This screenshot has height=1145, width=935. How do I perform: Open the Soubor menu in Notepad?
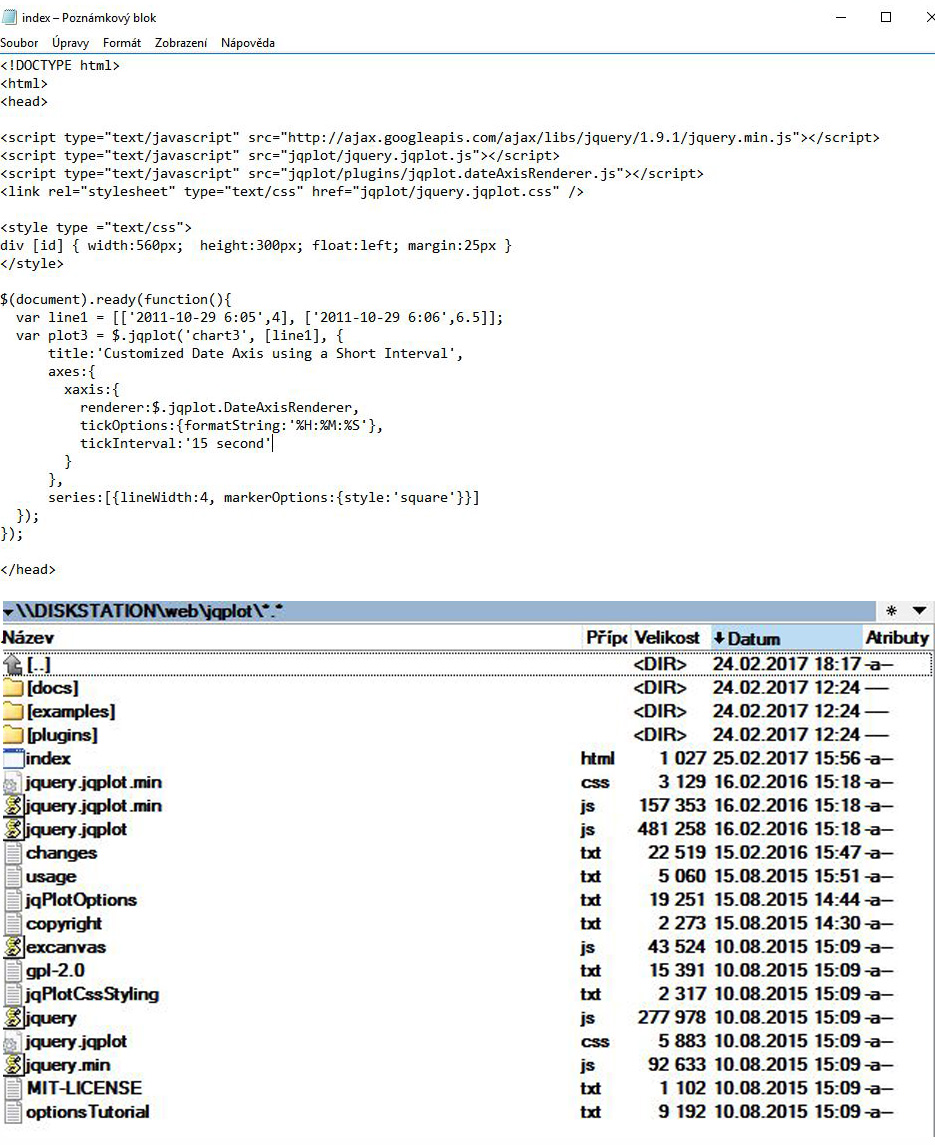(x=19, y=43)
